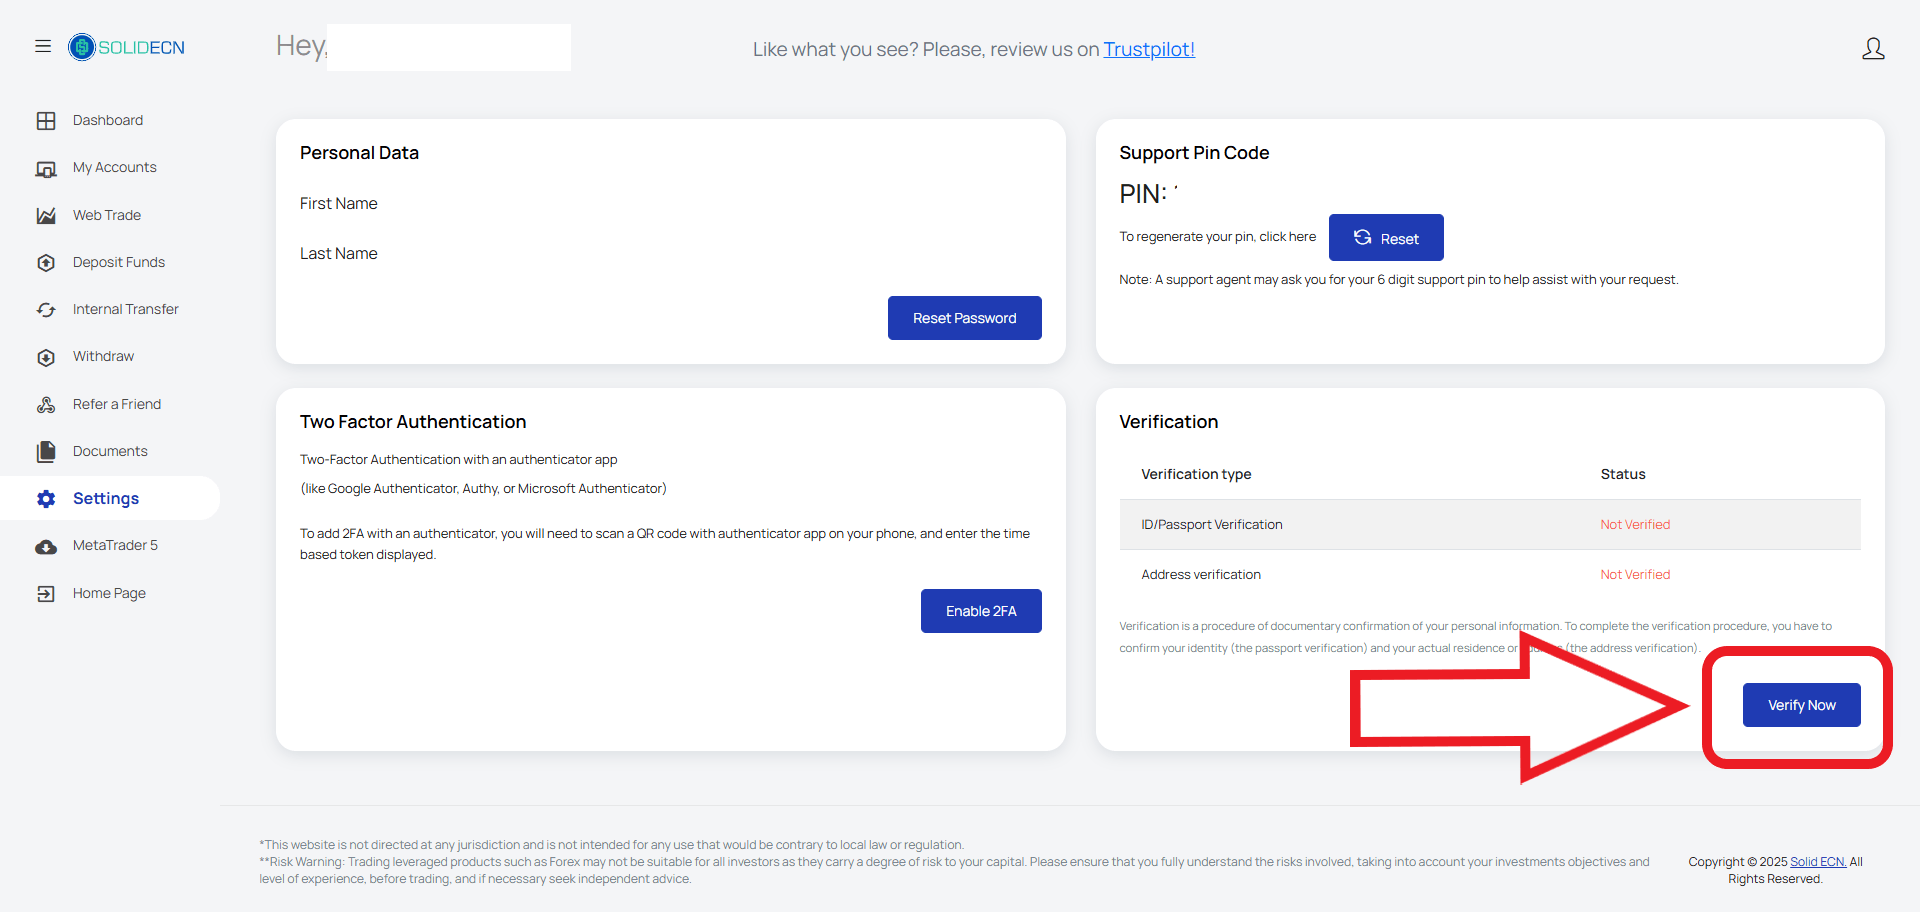Open the user profile icon
The width and height of the screenshot is (1920, 912).
[1873, 48]
